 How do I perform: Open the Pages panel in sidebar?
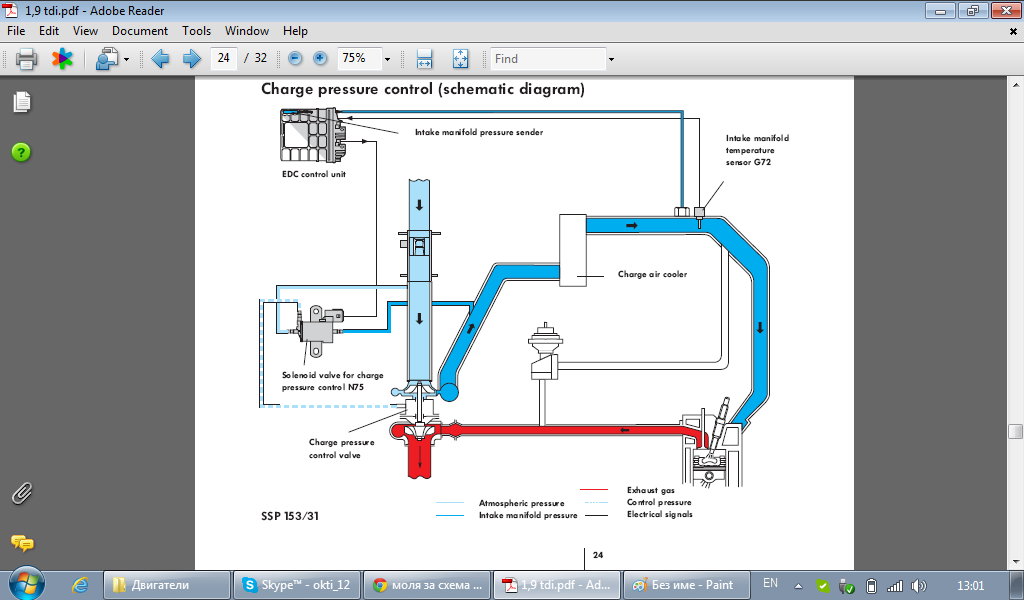tap(22, 102)
